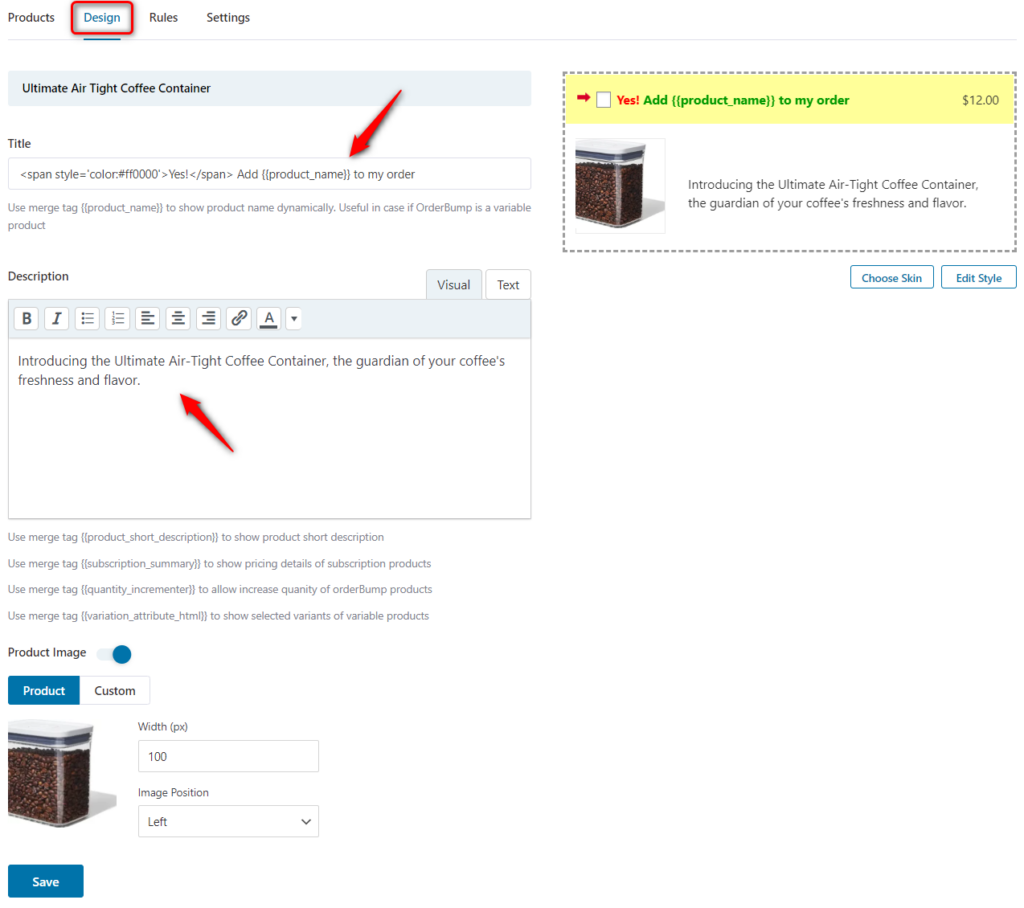Click the preview description text

coord(833,194)
